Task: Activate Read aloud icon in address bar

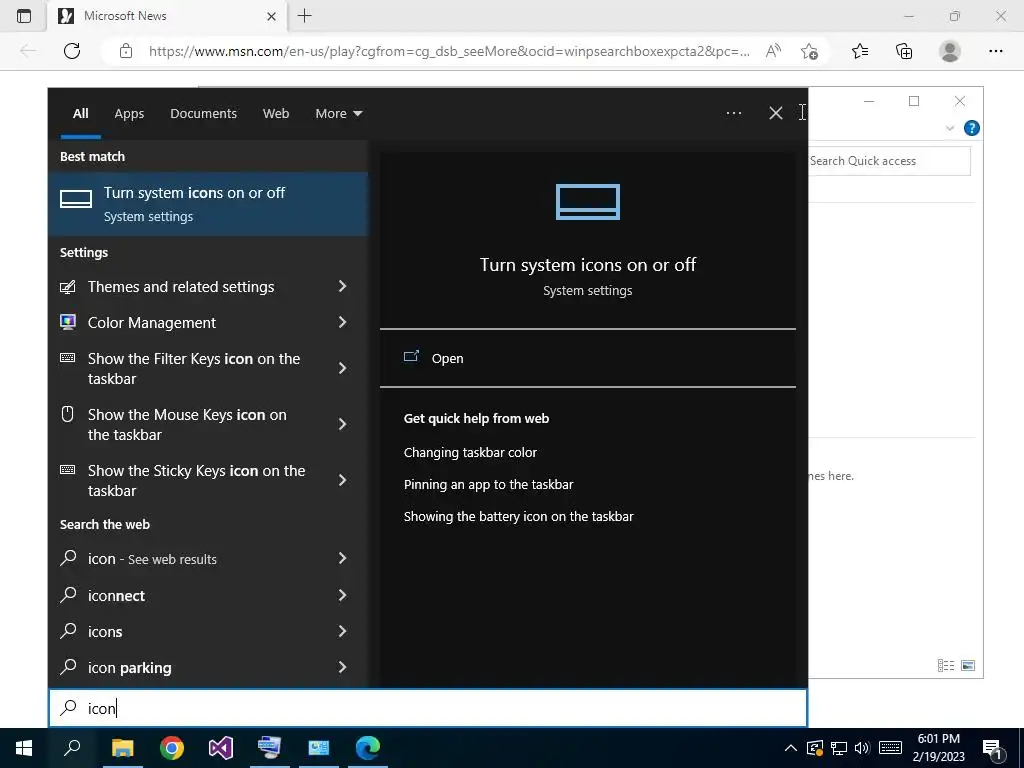Action: [x=773, y=51]
